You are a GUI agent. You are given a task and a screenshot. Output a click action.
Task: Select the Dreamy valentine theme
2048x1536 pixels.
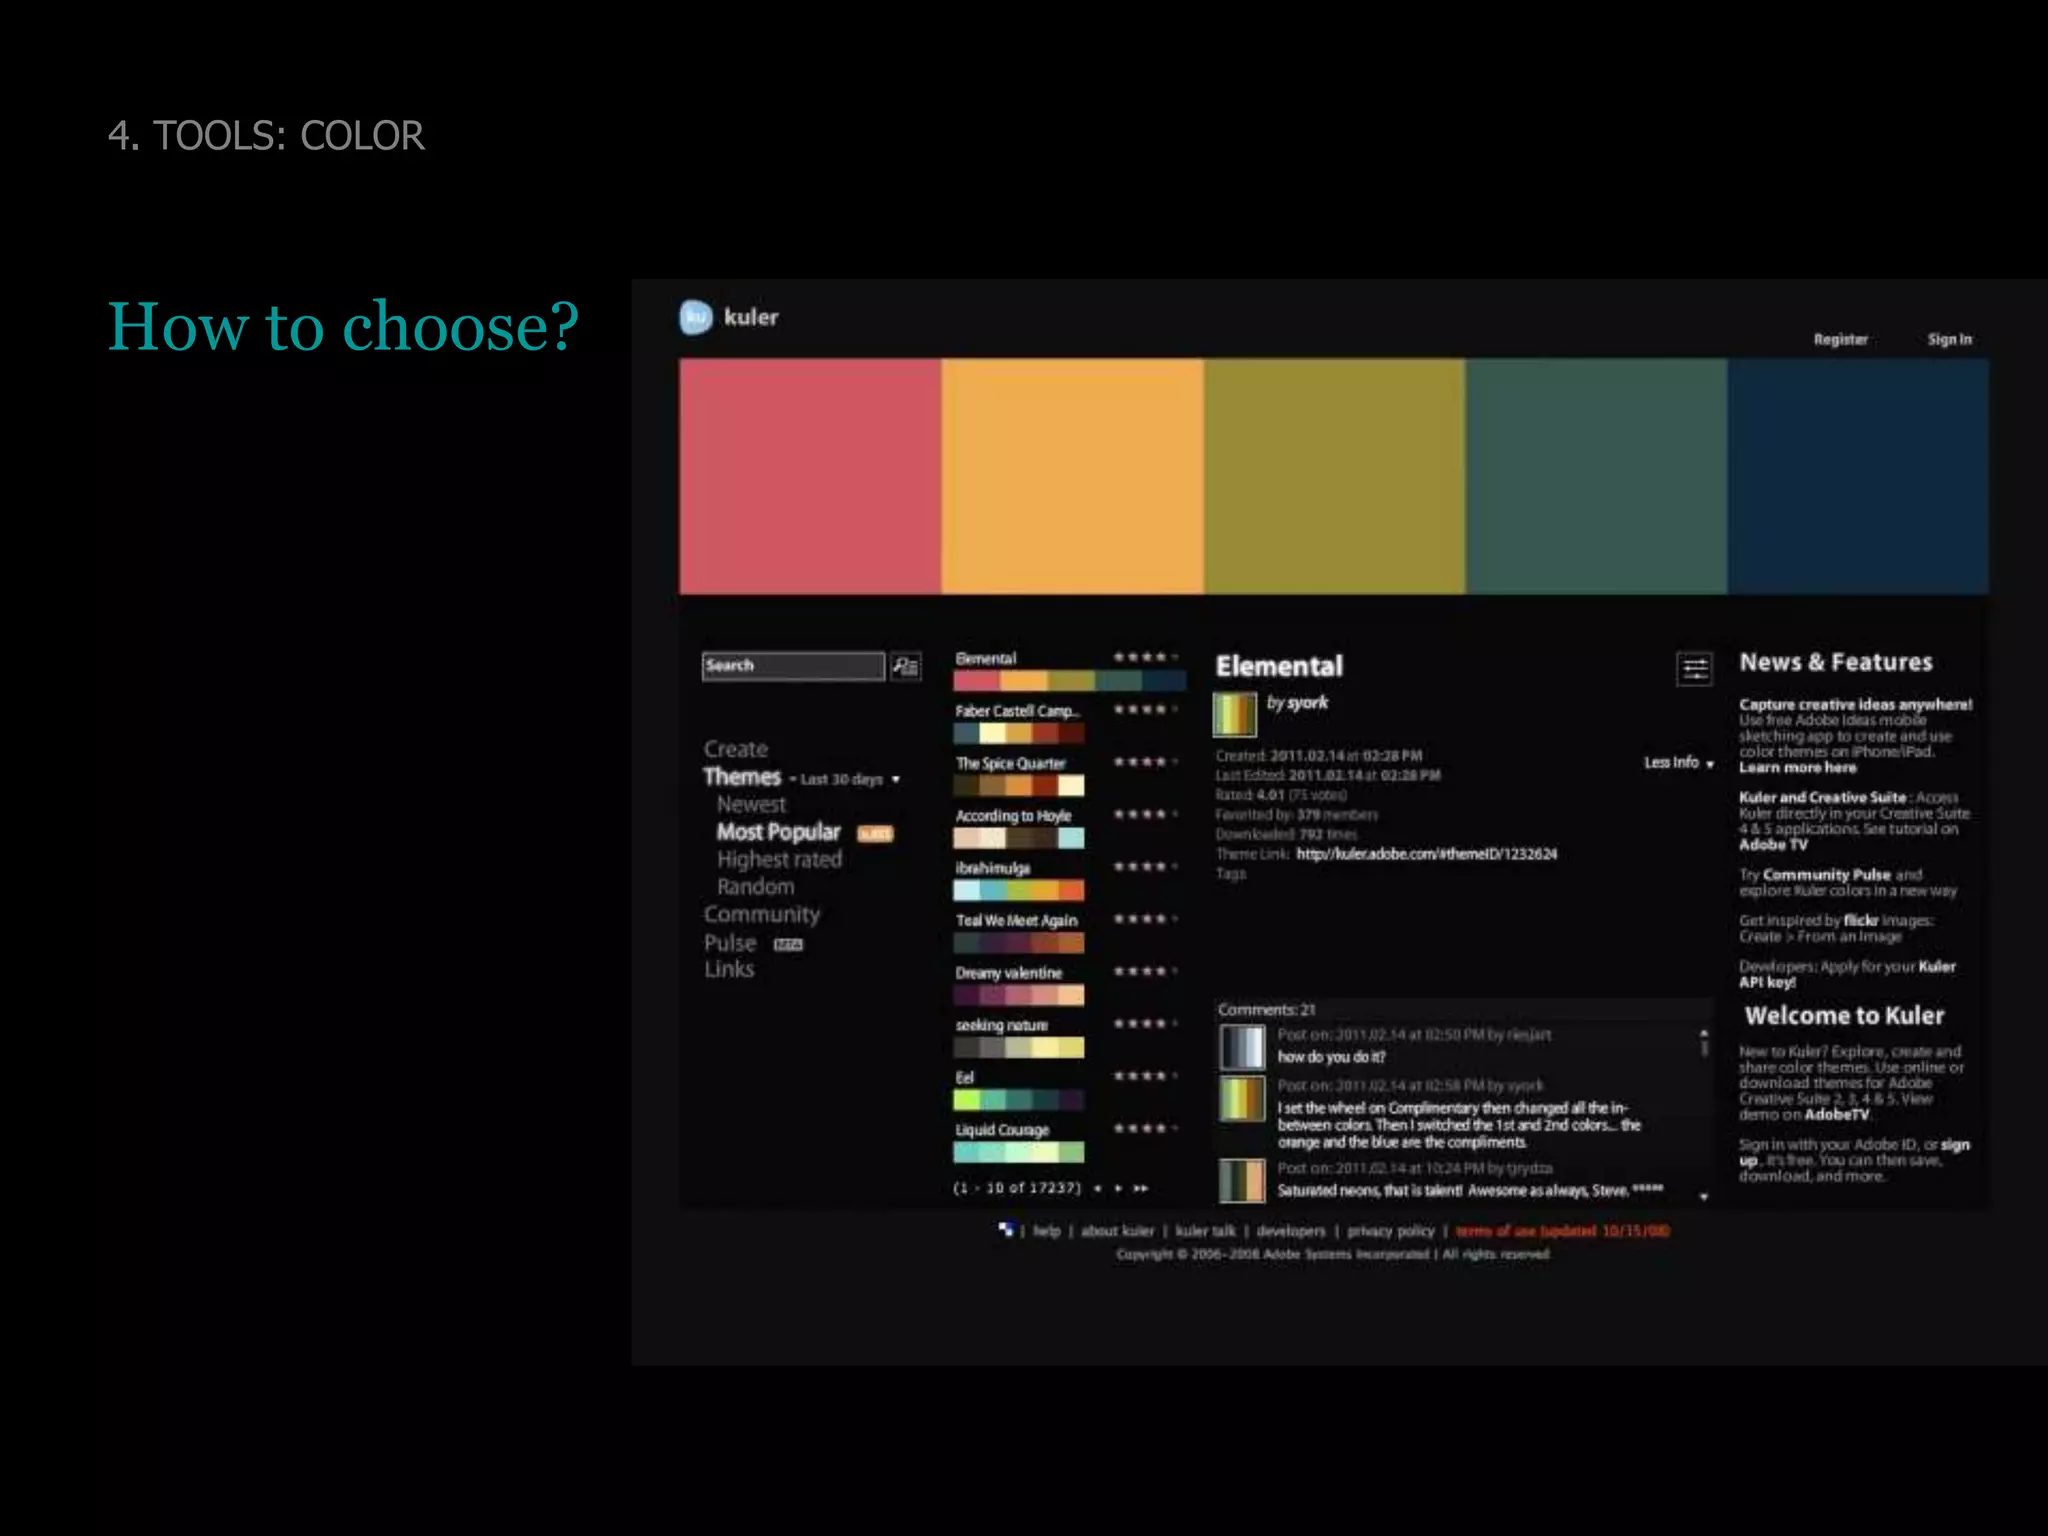point(1069,985)
